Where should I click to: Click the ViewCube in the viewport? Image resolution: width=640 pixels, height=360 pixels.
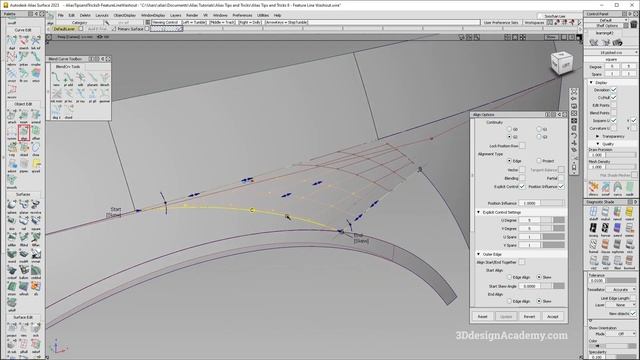pyautogui.click(x=562, y=63)
